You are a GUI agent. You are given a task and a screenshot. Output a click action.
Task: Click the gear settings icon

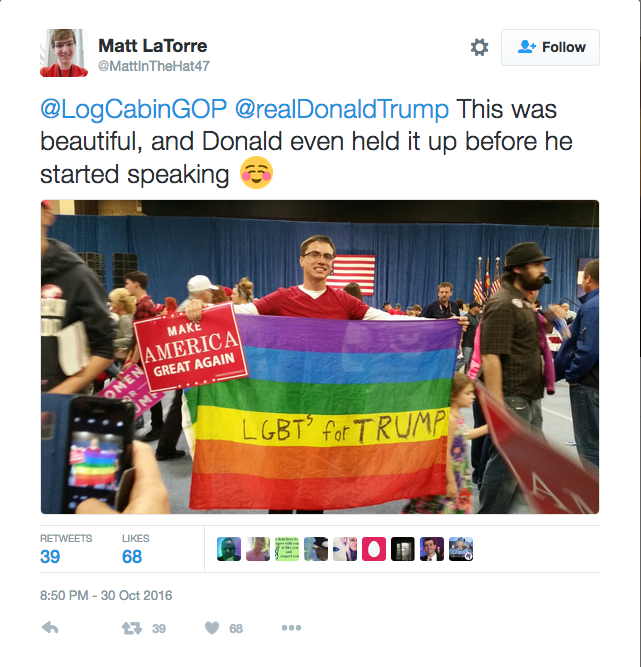pyautogui.click(x=479, y=47)
